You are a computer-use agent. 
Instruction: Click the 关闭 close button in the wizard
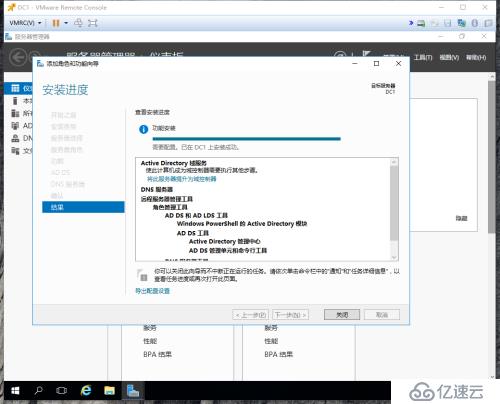coord(342,315)
